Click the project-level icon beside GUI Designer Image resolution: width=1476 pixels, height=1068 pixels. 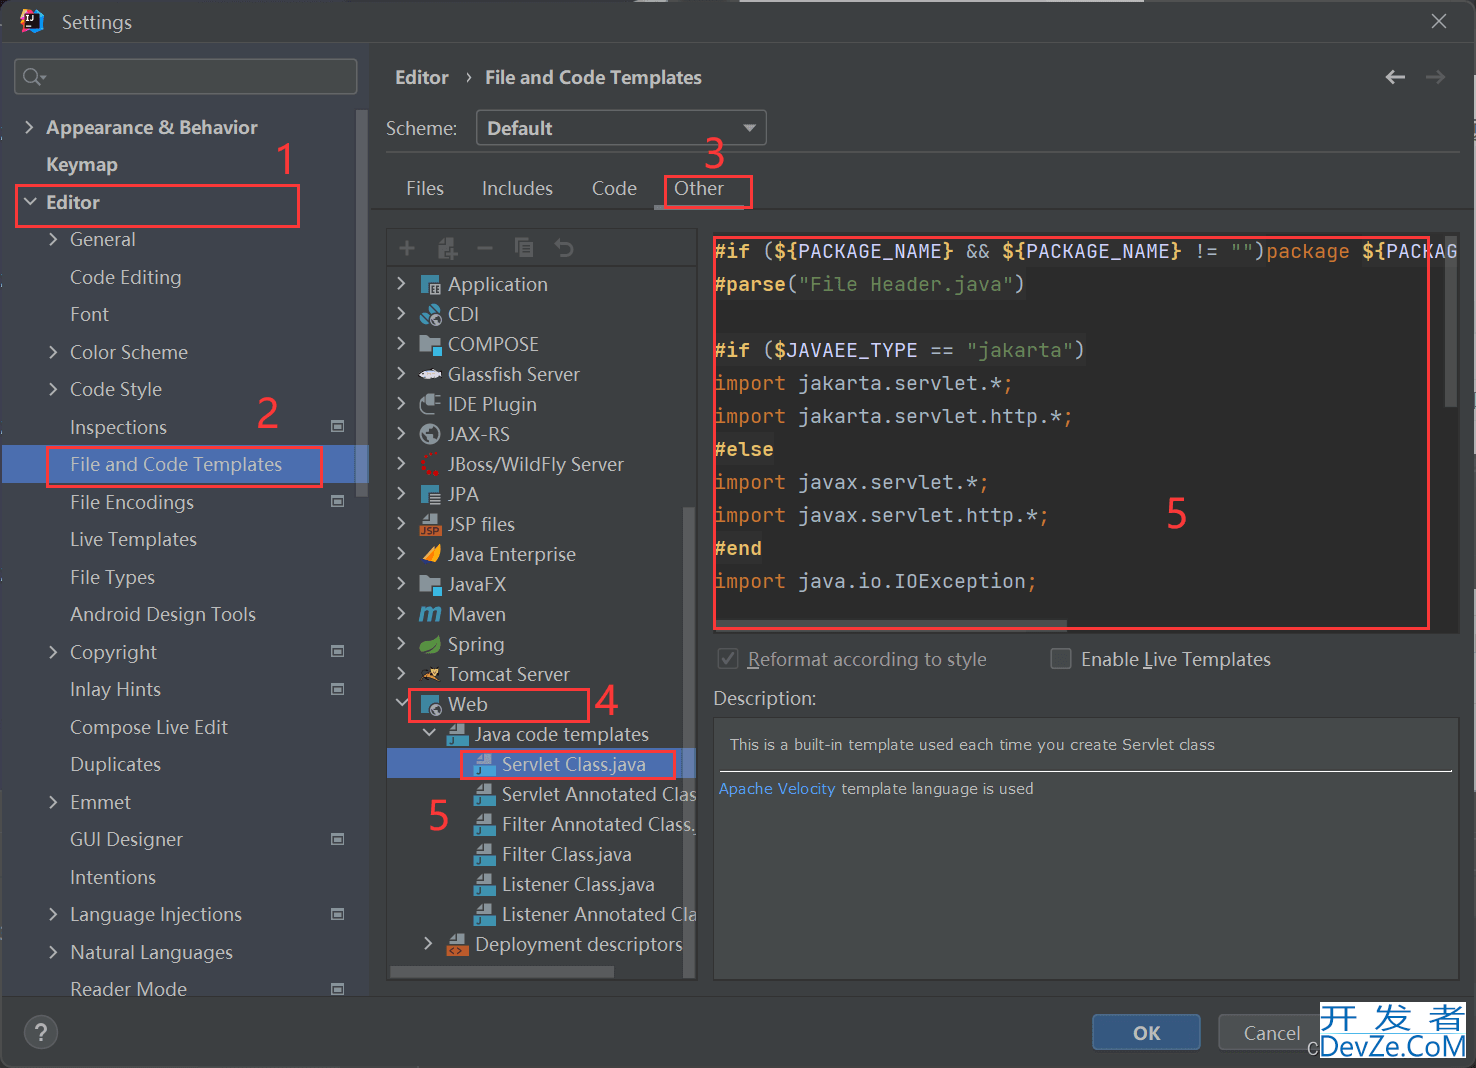pyautogui.click(x=337, y=840)
